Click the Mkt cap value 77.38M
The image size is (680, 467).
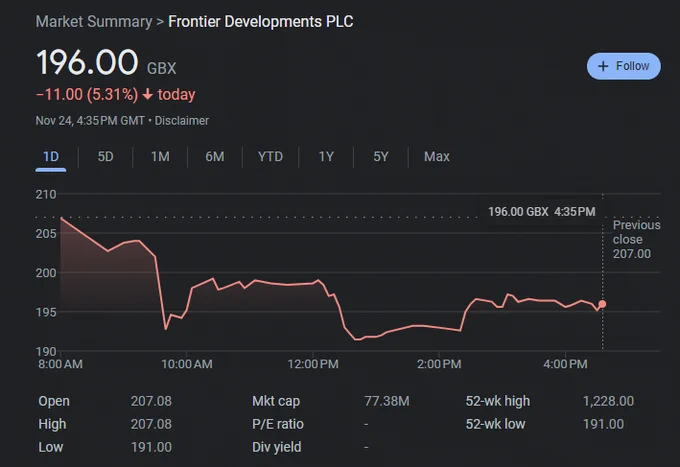(x=387, y=401)
